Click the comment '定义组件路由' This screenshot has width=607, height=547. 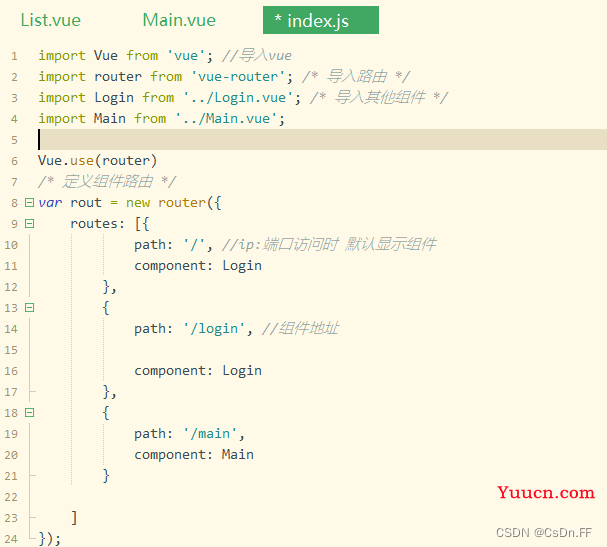pyautogui.click(x=107, y=182)
